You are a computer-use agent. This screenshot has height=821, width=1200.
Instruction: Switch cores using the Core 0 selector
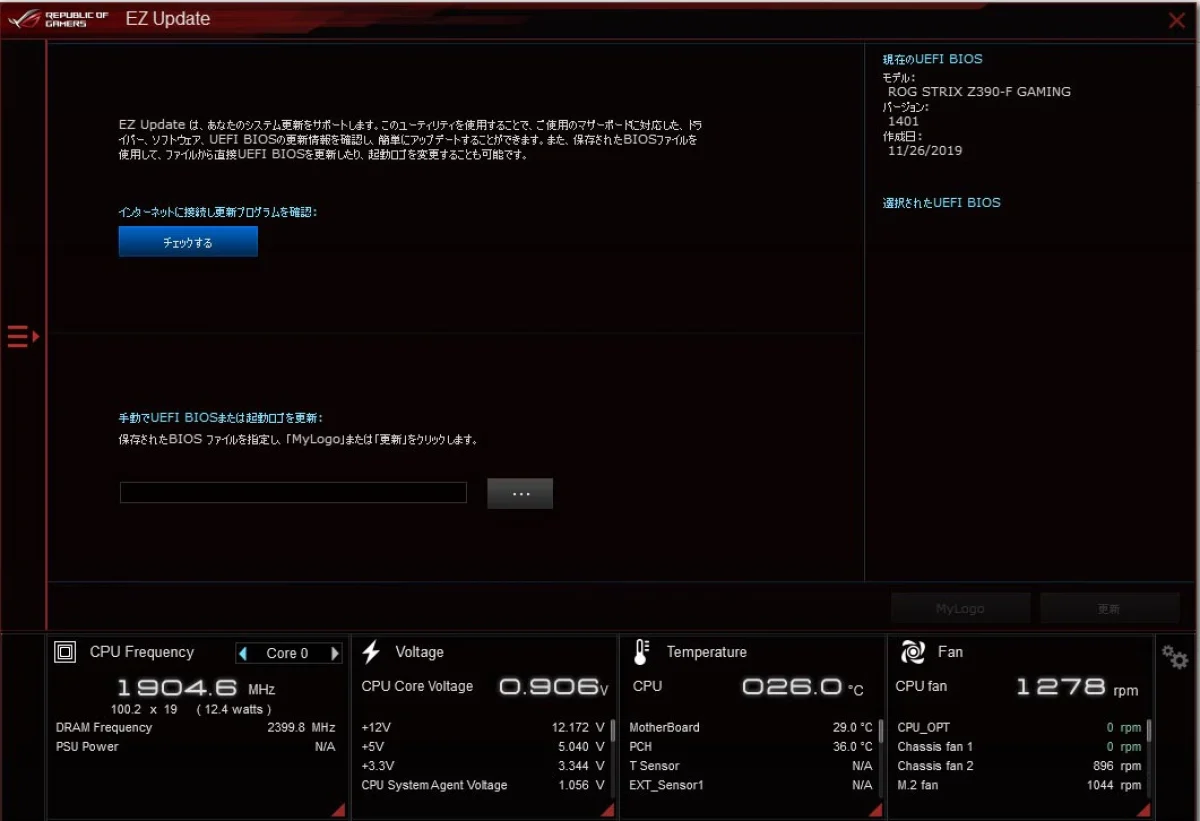pyautogui.click(x=290, y=653)
